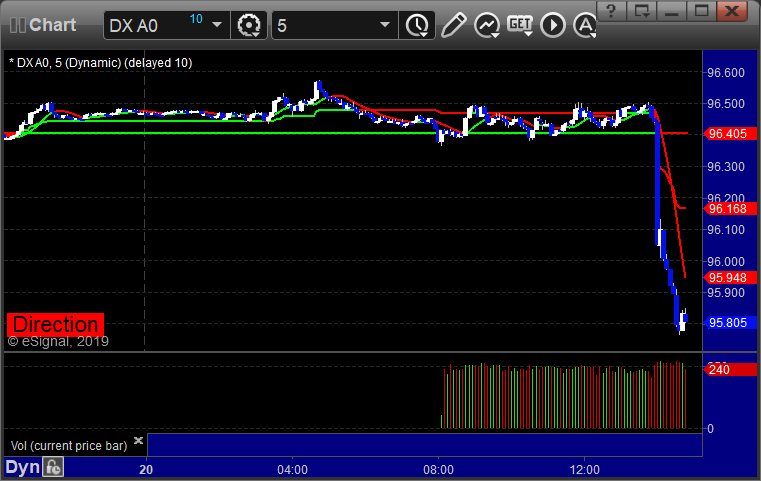
Task: Click the Vol (current price bar) label
Action: pos(68,444)
